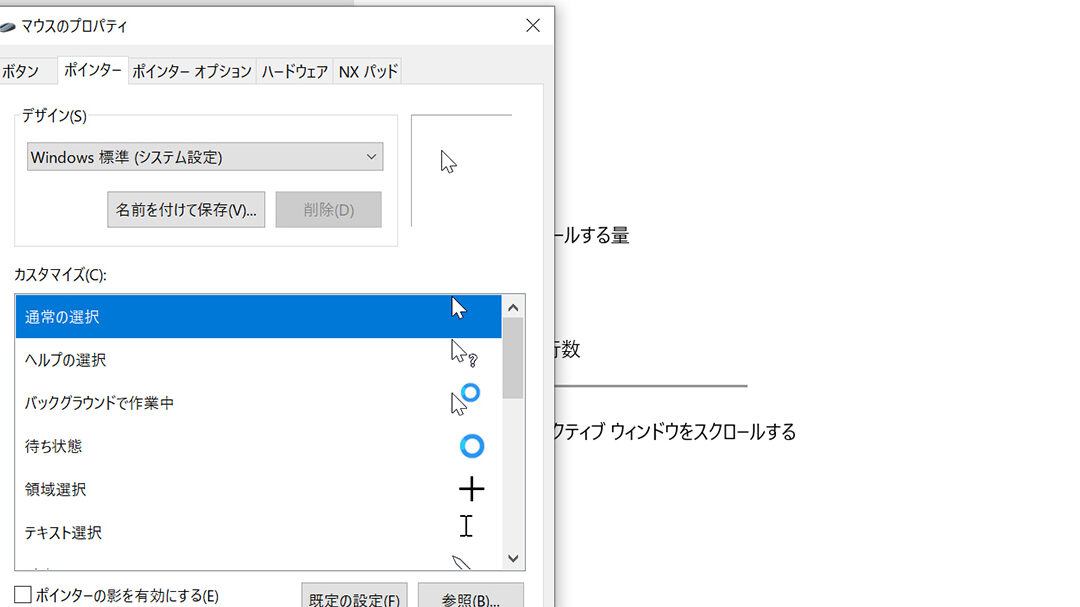Click the cursor preview image box
Viewport: 1080px width, 607px height.
click(x=461, y=170)
